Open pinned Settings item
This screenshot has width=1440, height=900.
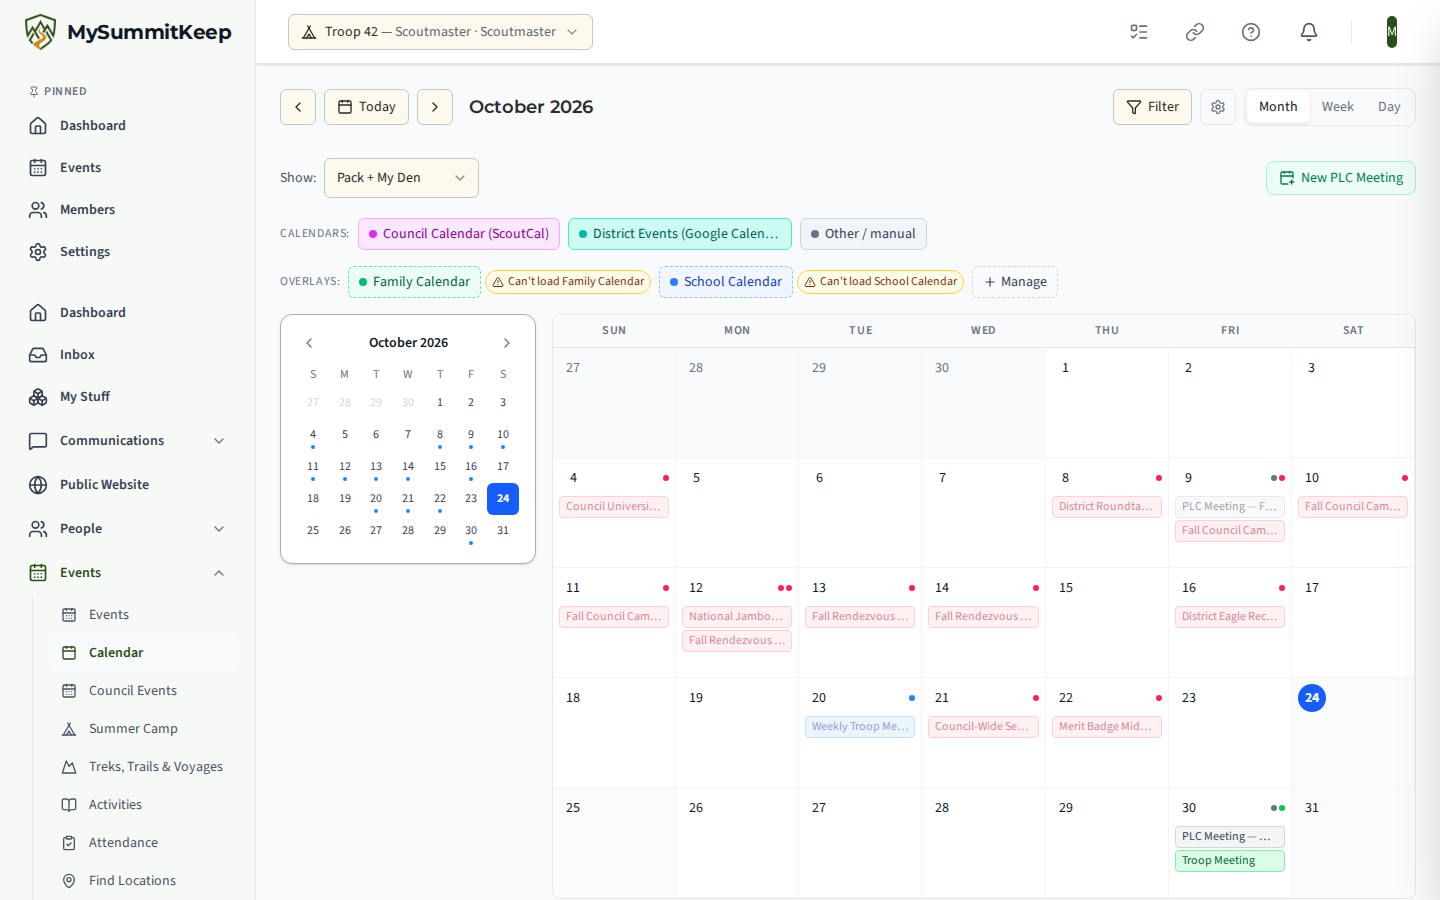pyautogui.click(x=128, y=252)
